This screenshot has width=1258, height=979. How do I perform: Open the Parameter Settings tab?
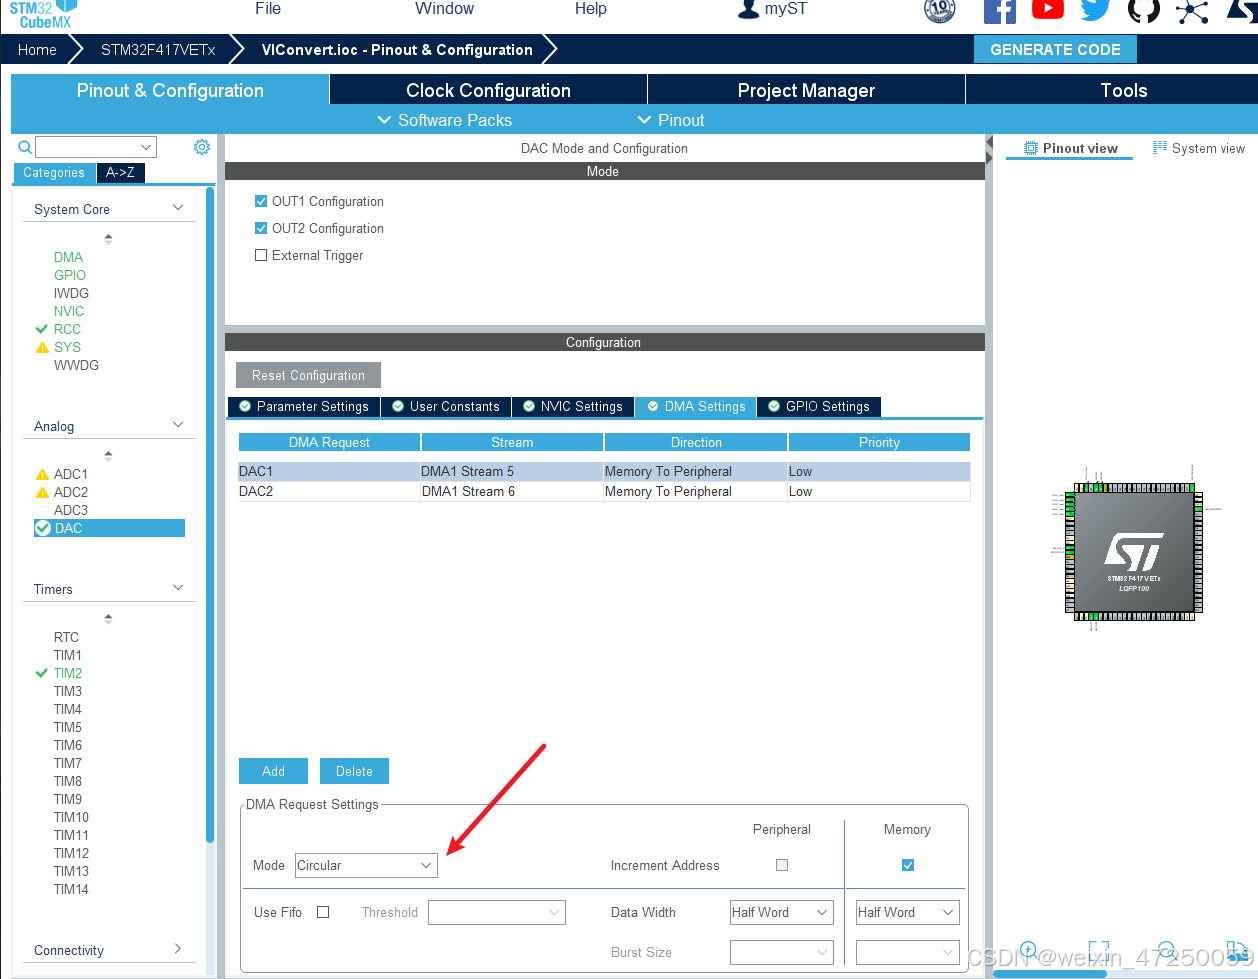[304, 407]
